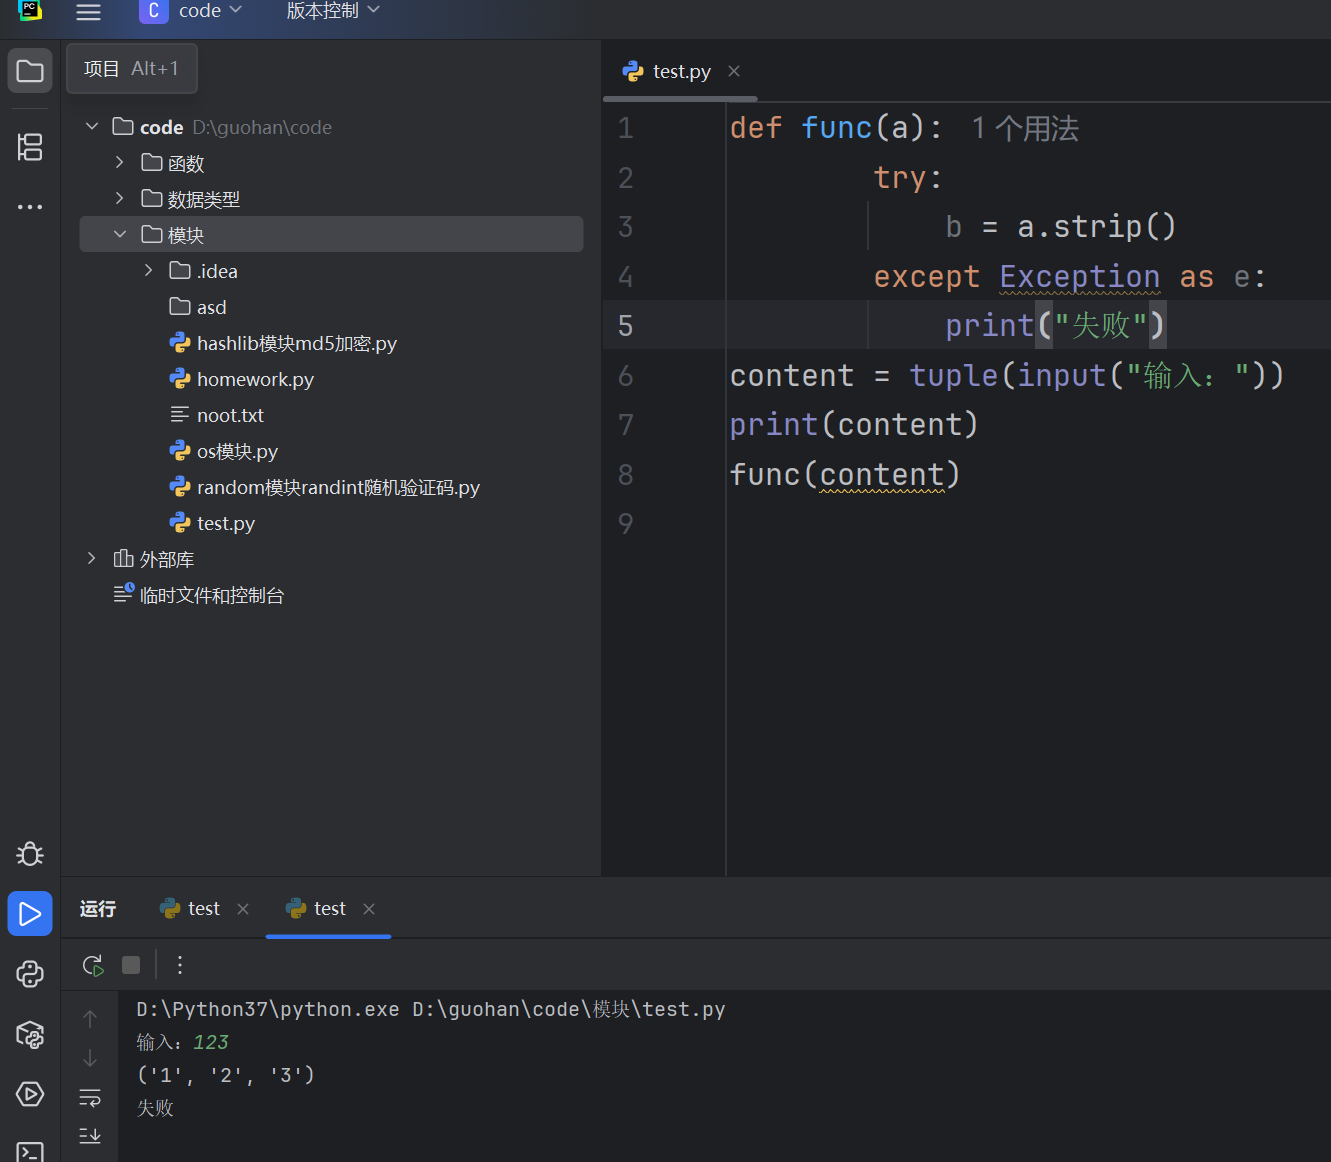Image resolution: width=1331 pixels, height=1162 pixels.
Task: Open the main hamburger menu
Action: pos(89,12)
